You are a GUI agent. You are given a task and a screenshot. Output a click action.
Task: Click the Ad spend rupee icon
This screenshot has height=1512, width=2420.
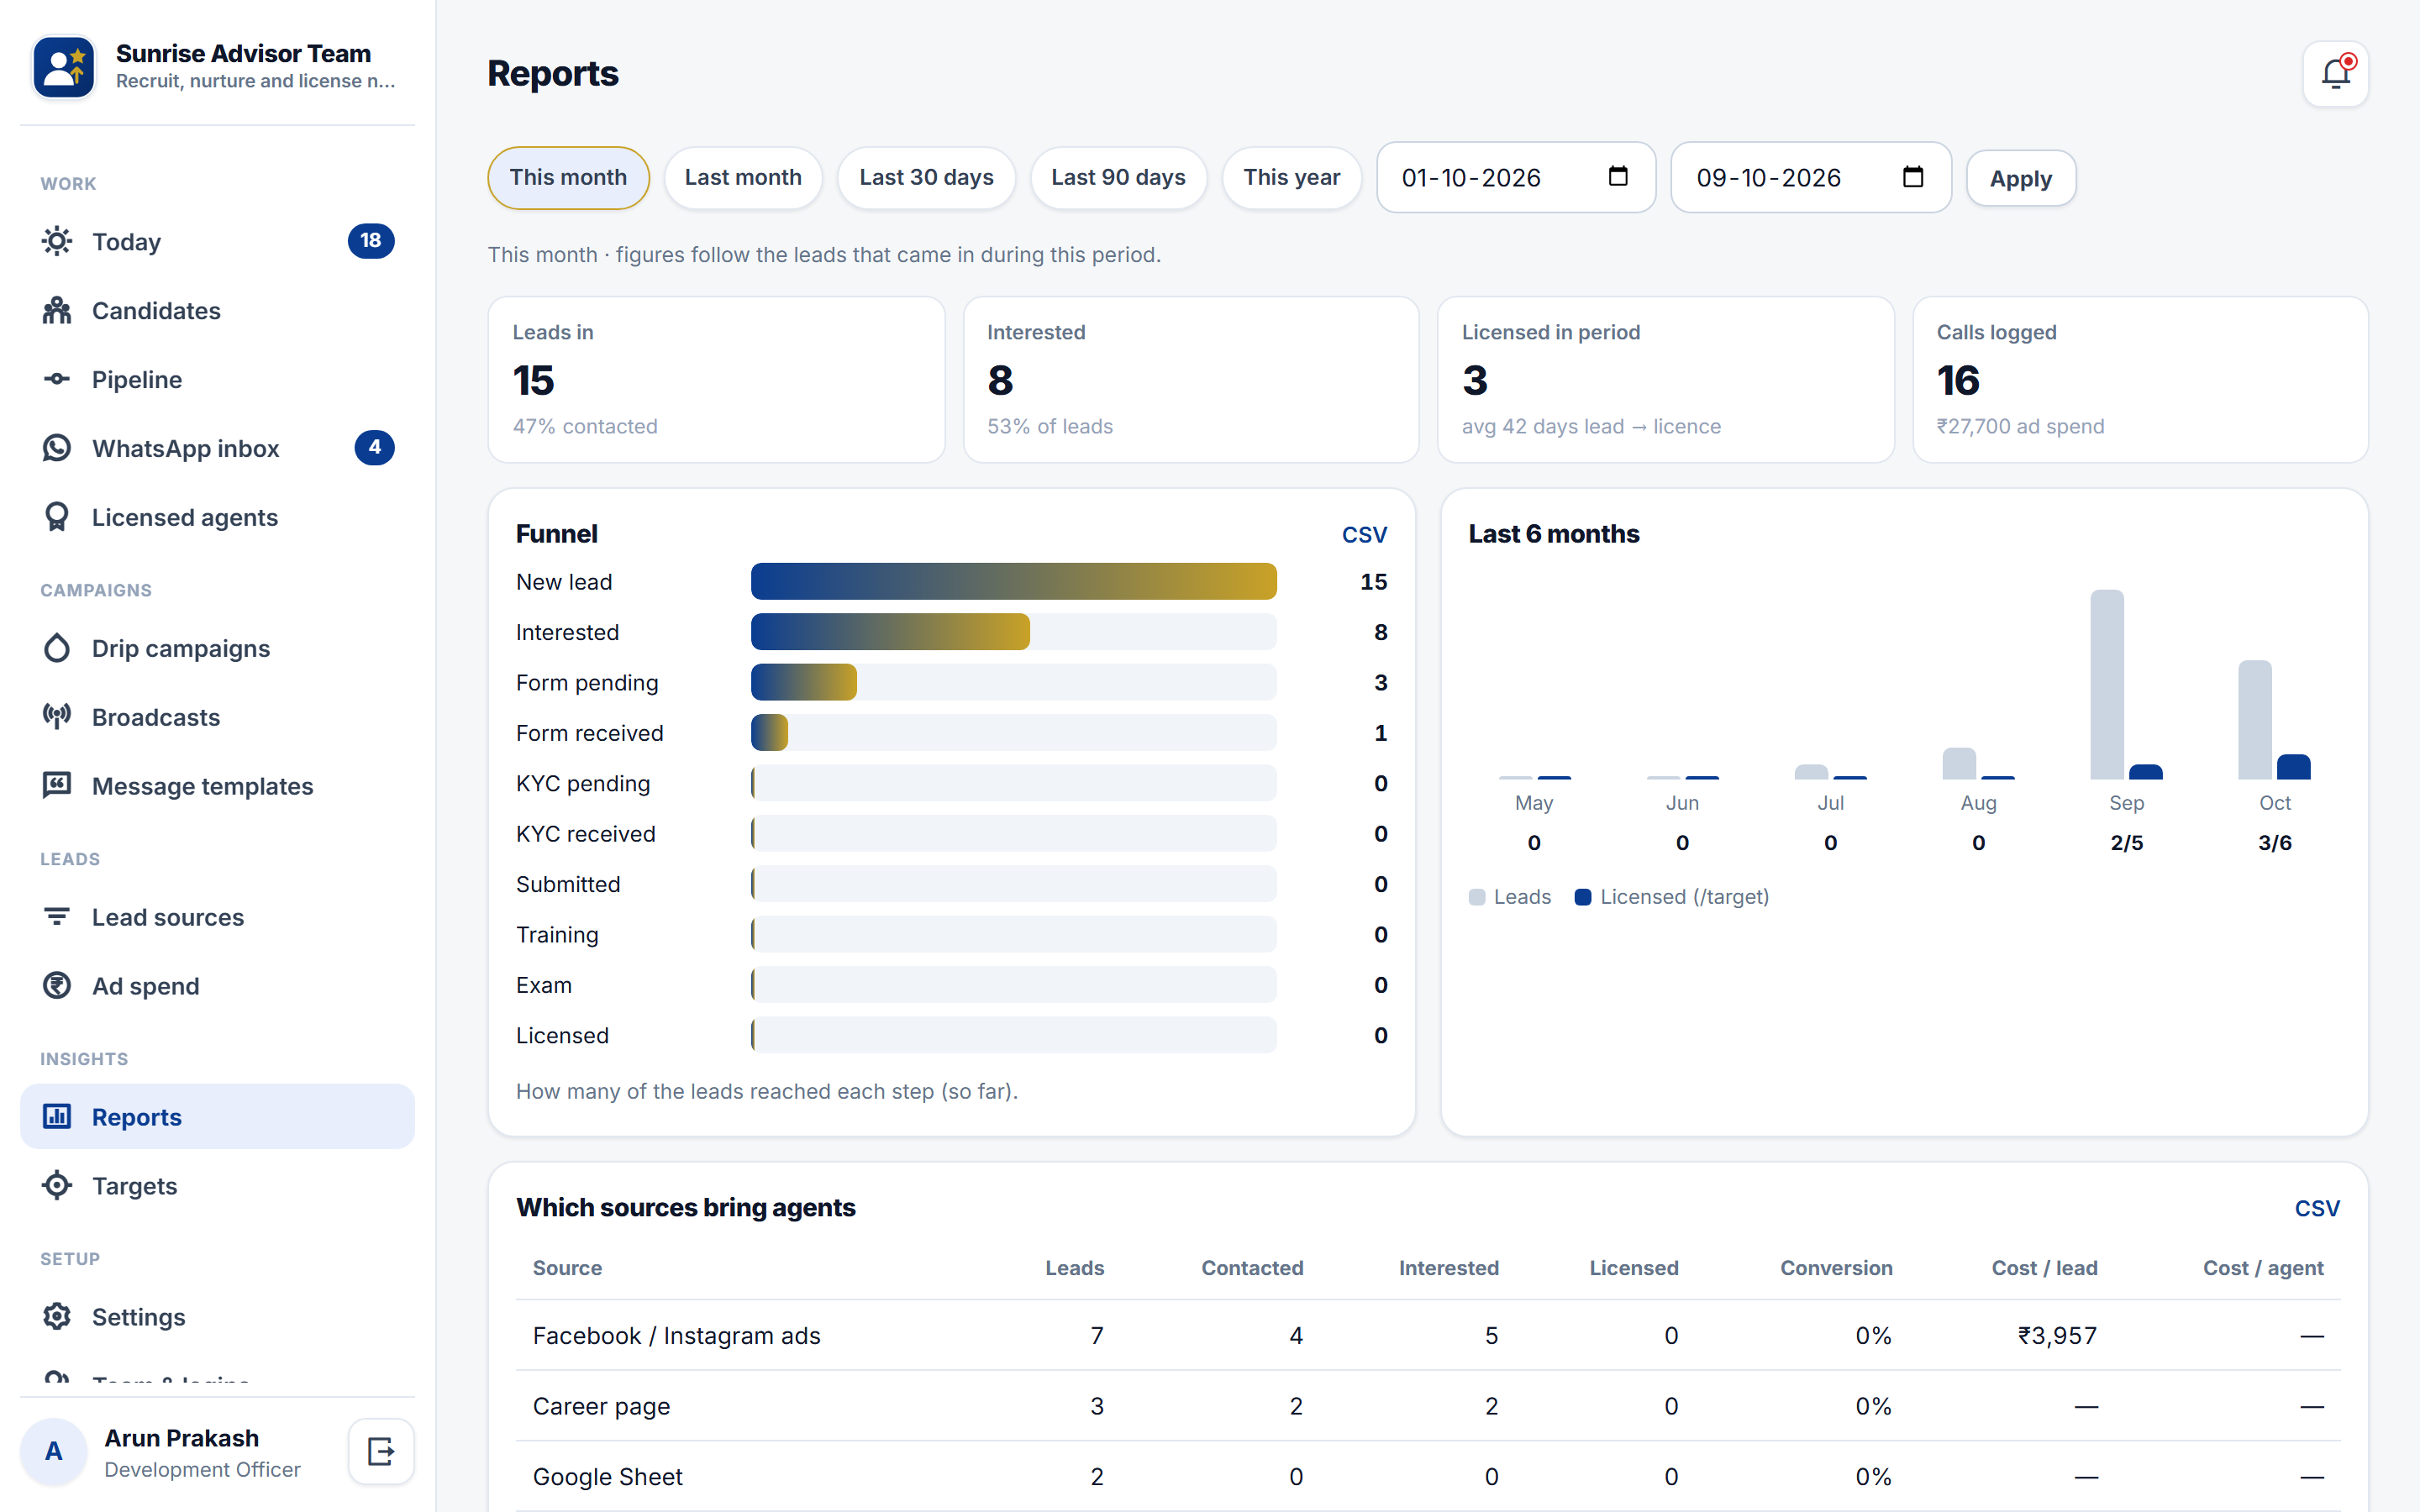click(x=57, y=986)
